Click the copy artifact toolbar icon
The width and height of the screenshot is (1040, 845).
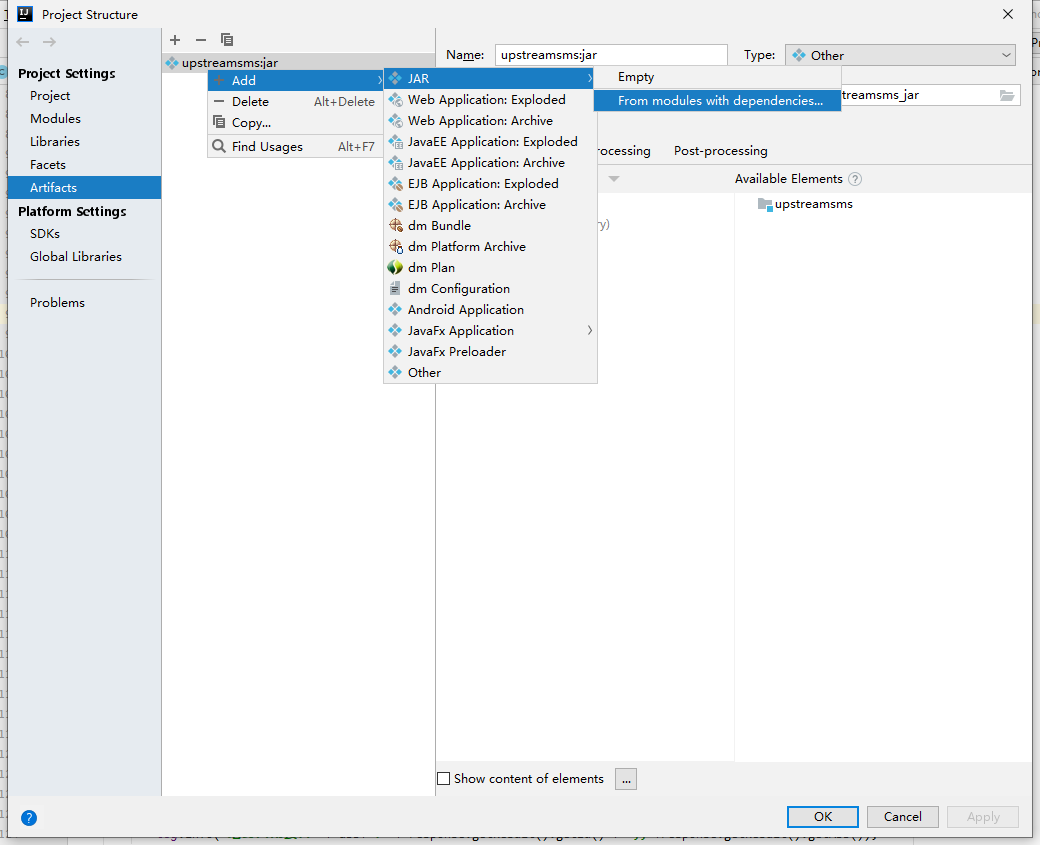(227, 40)
